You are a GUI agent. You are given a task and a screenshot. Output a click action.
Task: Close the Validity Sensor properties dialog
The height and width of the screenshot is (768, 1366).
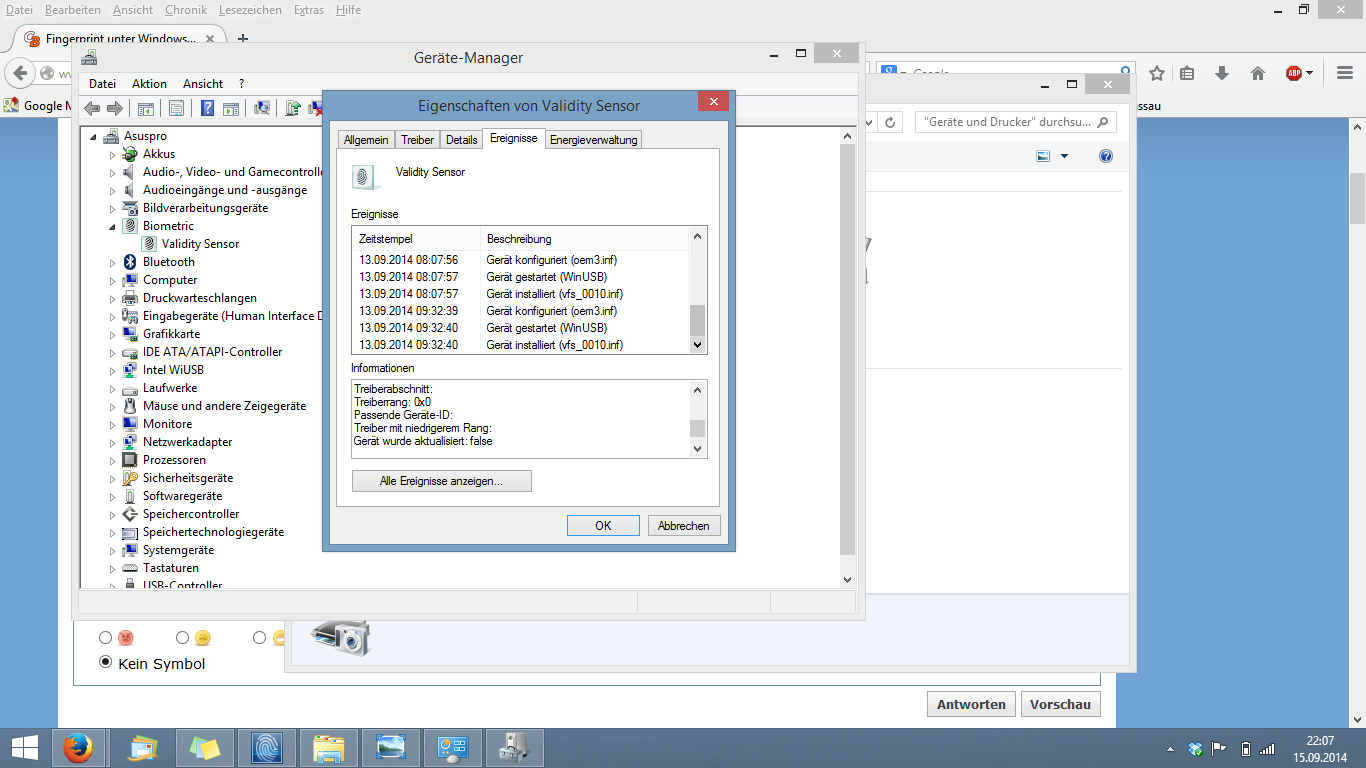pyautogui.click(x=713, y=102)
